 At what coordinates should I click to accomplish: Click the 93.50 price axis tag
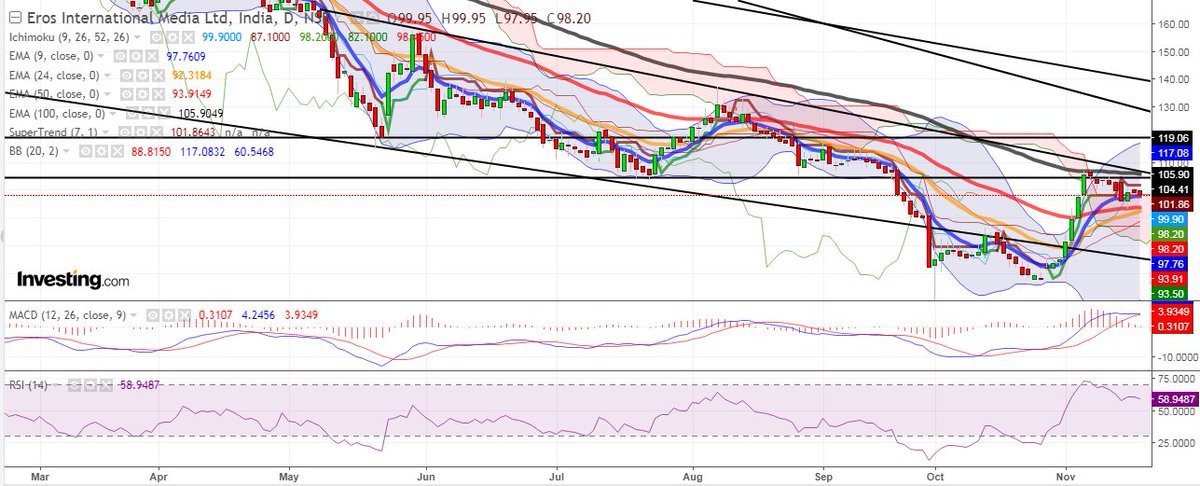click(1172, 294)
